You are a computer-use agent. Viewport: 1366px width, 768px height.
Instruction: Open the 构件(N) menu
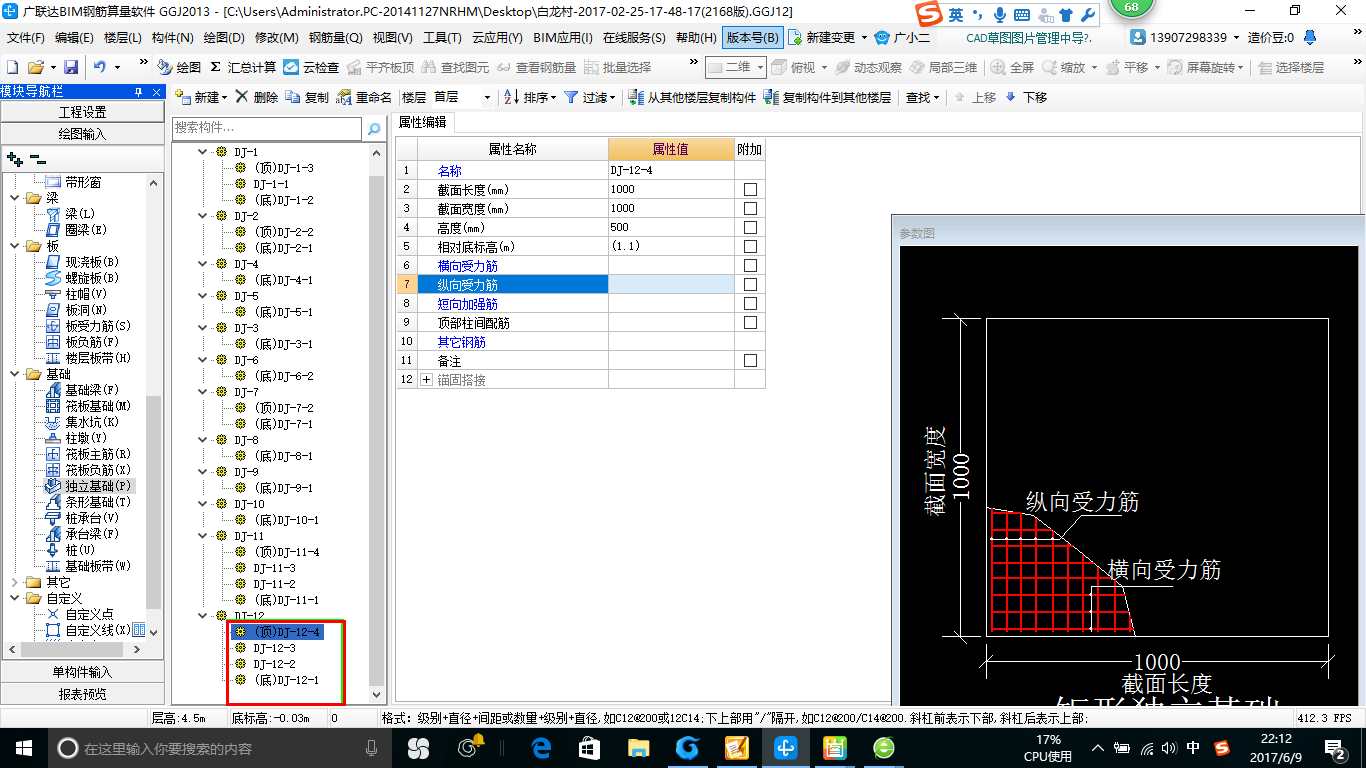pyautogui.click(x=172, y=37)
